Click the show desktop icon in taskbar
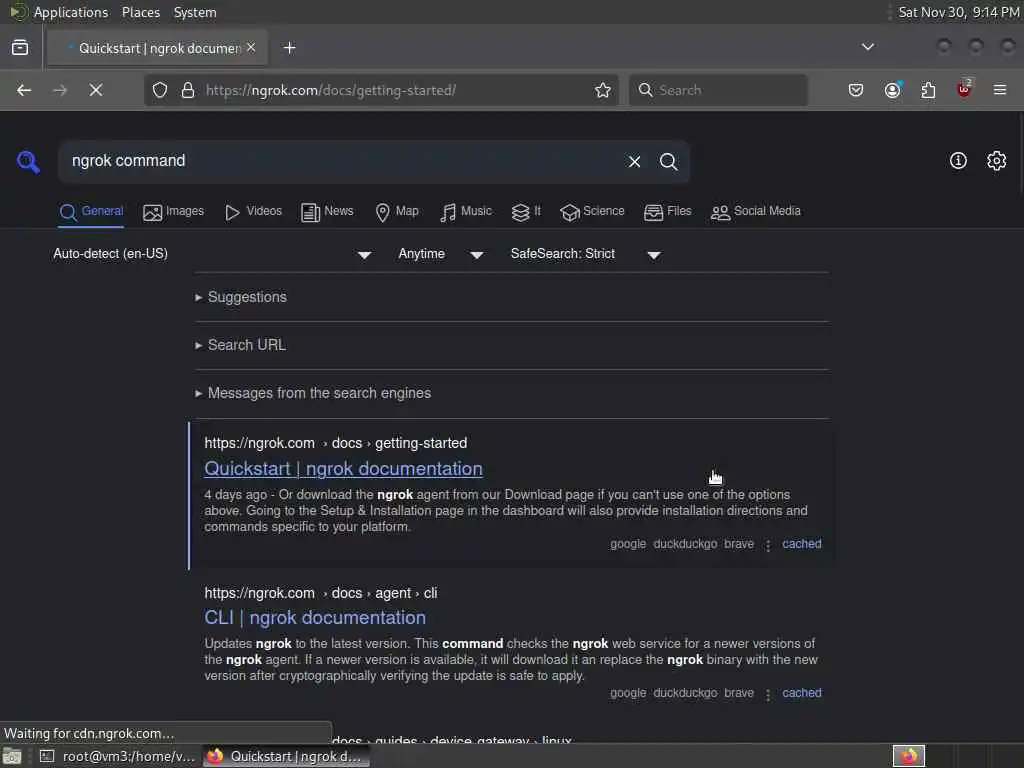 coord(12,756)
